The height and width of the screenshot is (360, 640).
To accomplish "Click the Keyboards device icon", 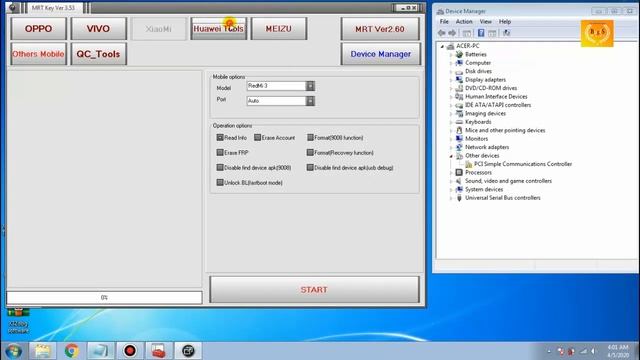I will (459, 122).
